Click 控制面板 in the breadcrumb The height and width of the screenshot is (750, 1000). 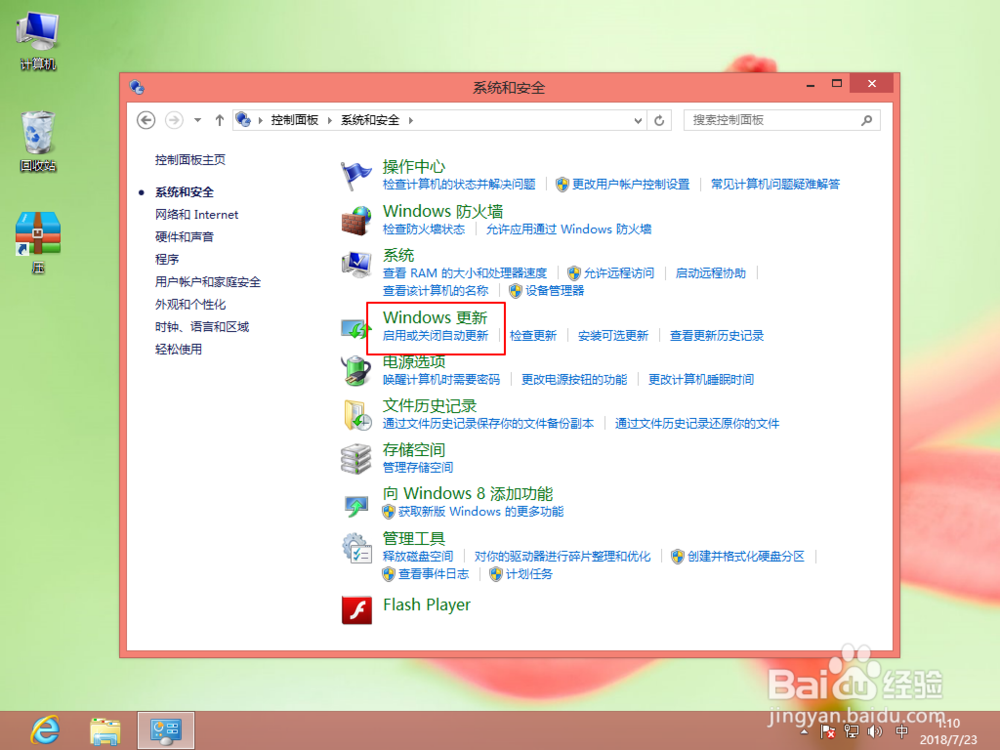(295, 120)
